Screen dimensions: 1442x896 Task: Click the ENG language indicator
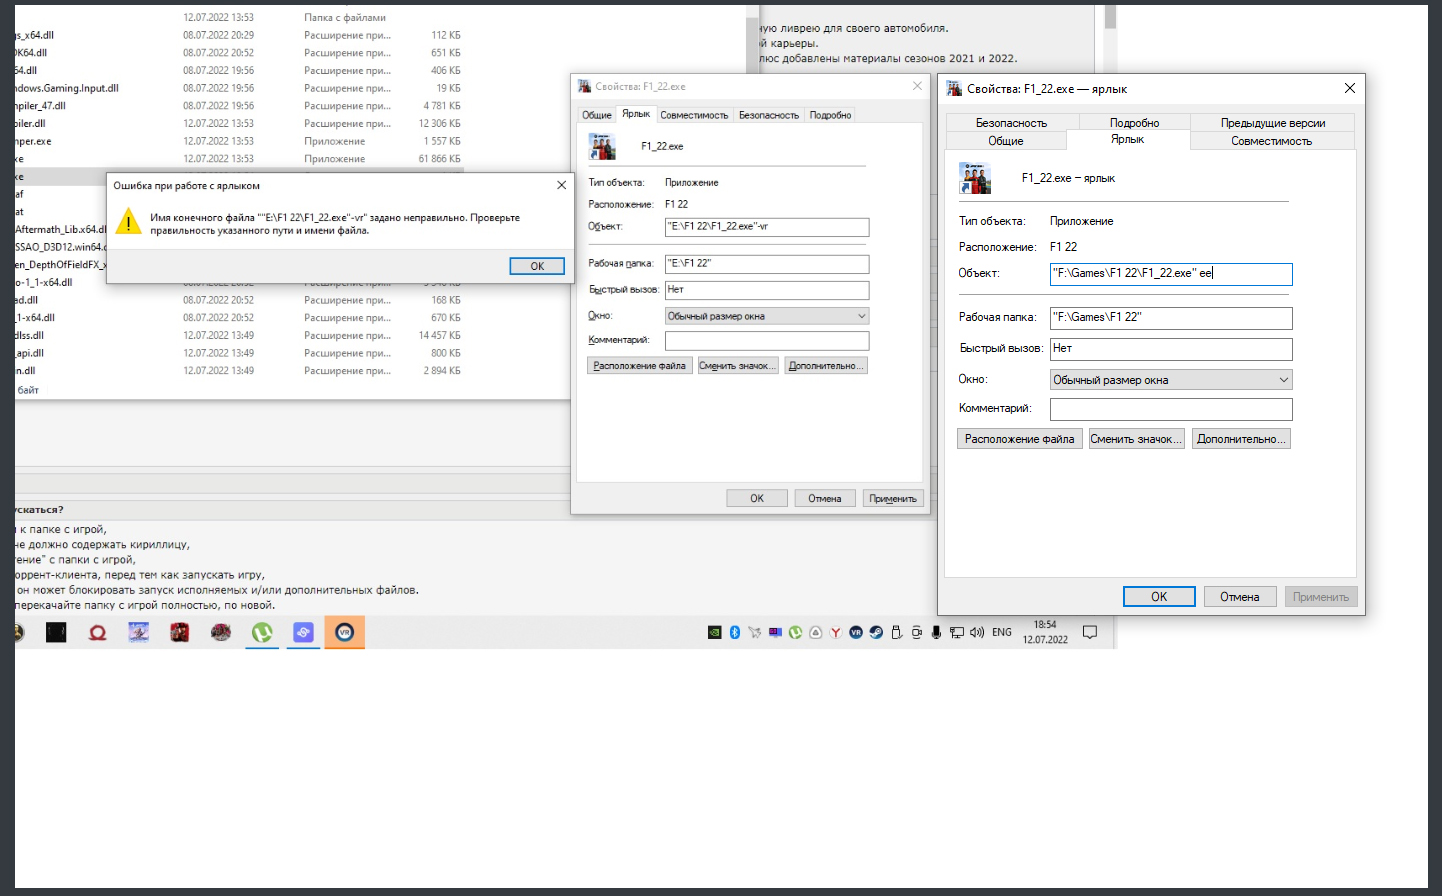tap(1002, 632)
